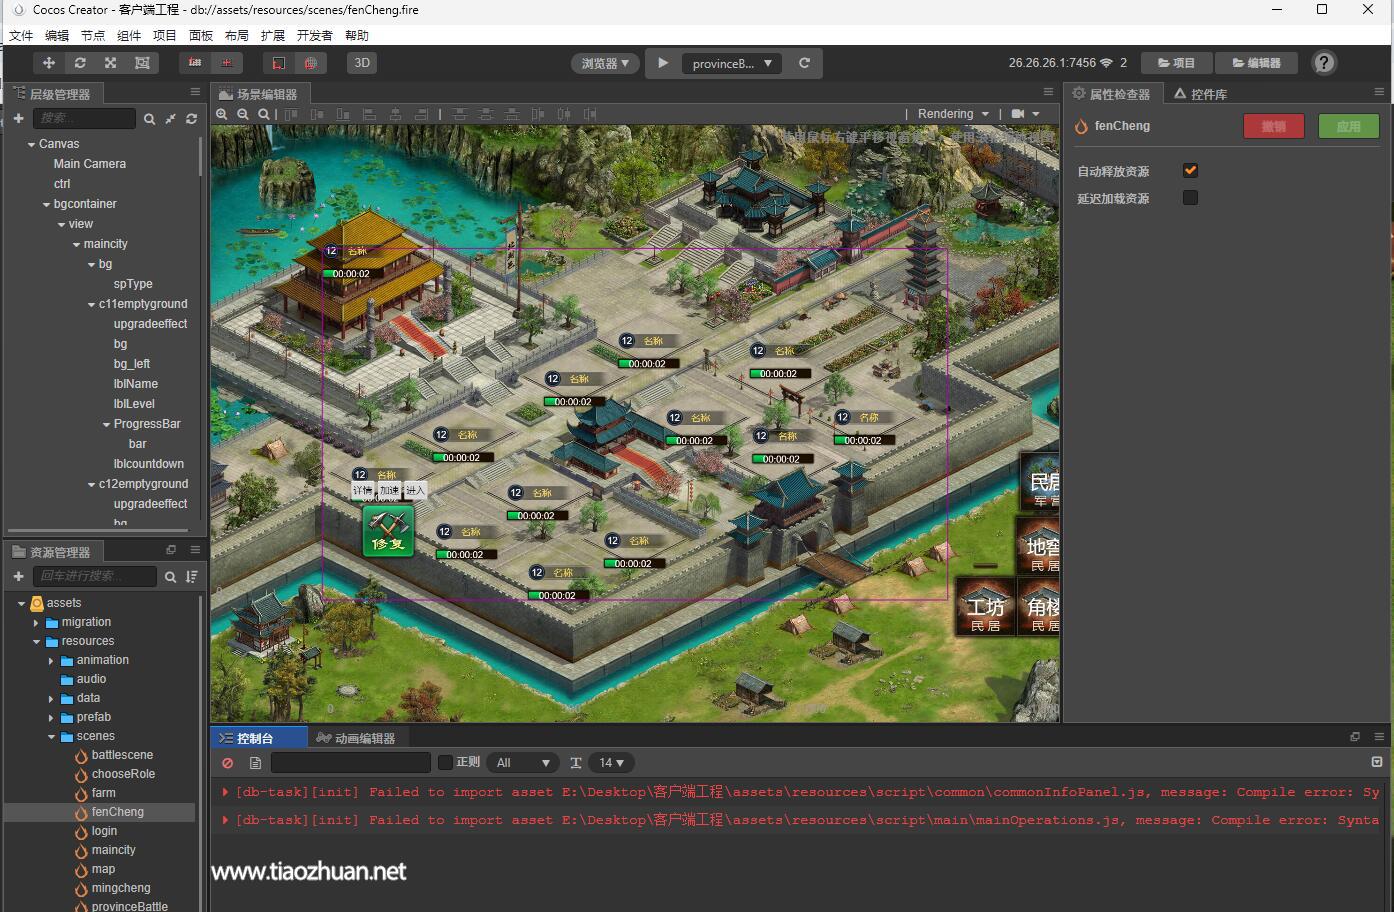Clear the console with red icon
The image size is (1394, 912).
tap(228, 763)
